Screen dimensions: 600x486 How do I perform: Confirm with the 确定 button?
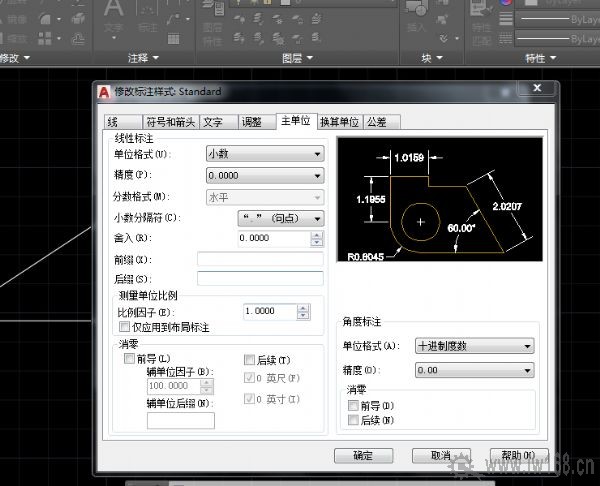(x=363, y=455)
